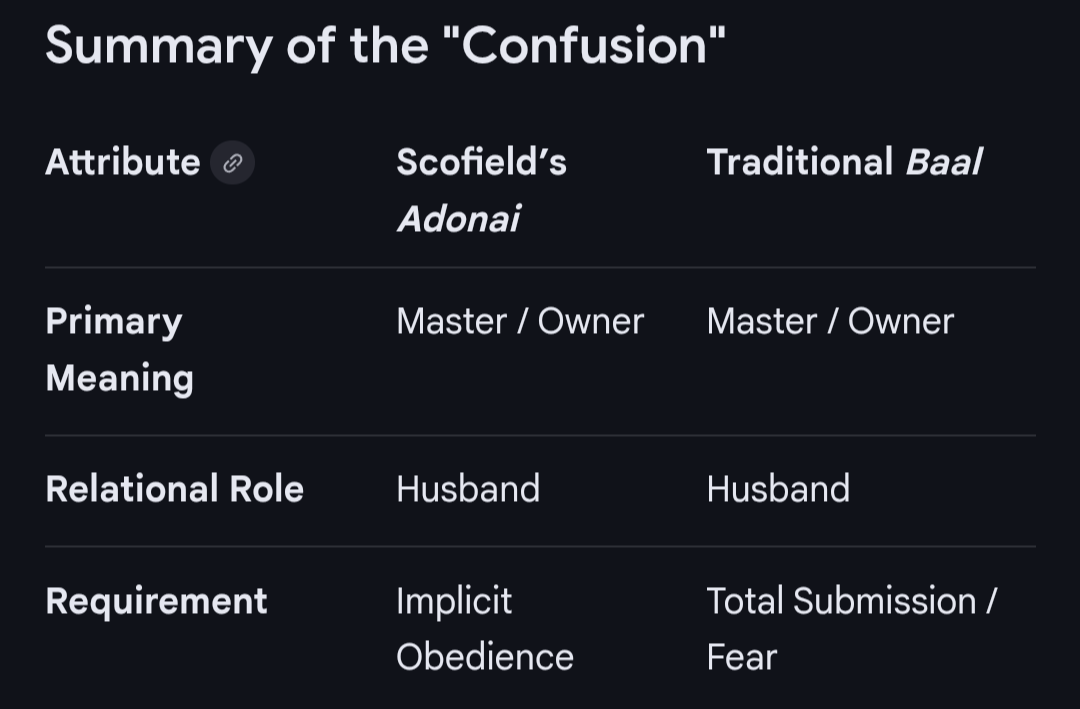The width and height of the screenshot is (1080, 709).
Task: Click the Traditional Baal column header
Action: (844, 162)
